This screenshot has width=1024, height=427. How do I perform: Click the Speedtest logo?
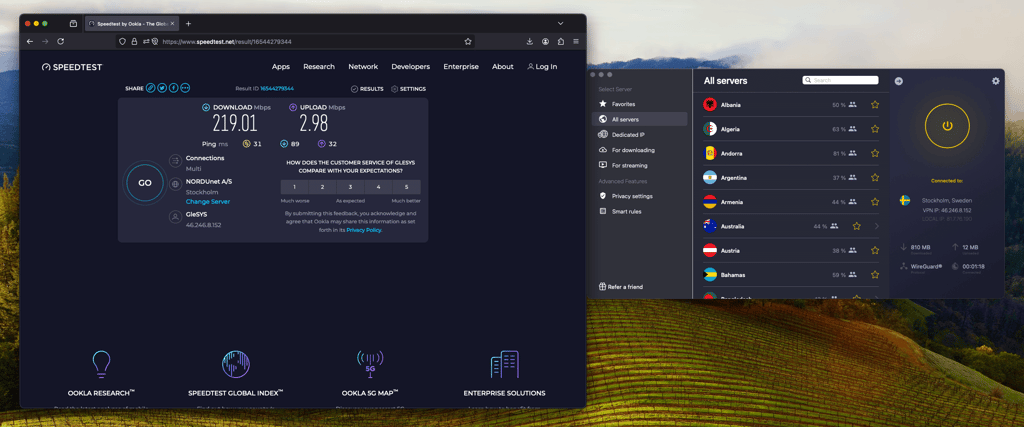[x=72, y=67]
